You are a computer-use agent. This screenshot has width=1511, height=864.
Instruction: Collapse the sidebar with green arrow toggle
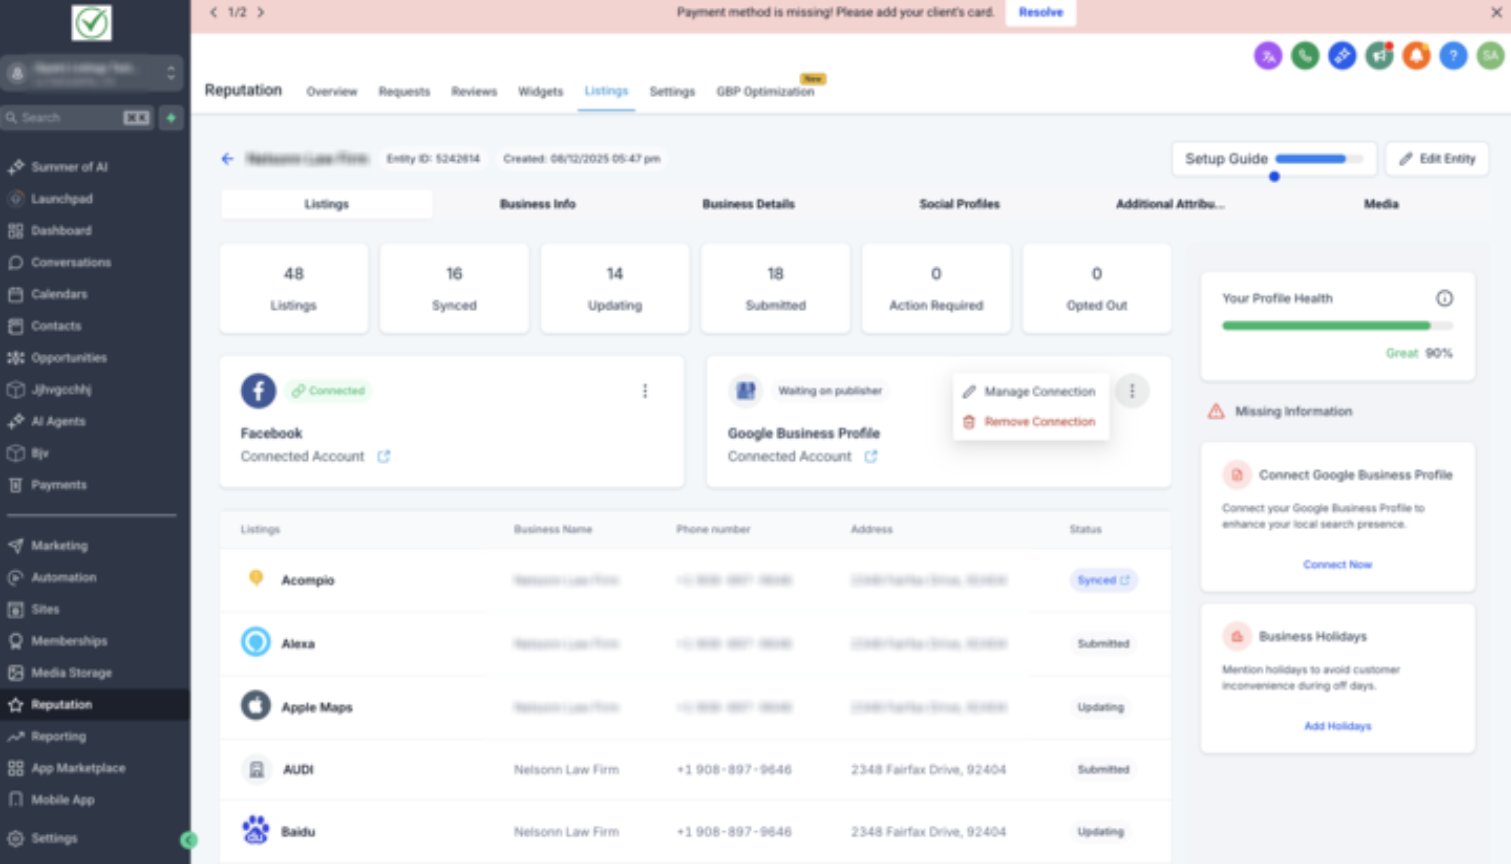click(x=188, y=840)
